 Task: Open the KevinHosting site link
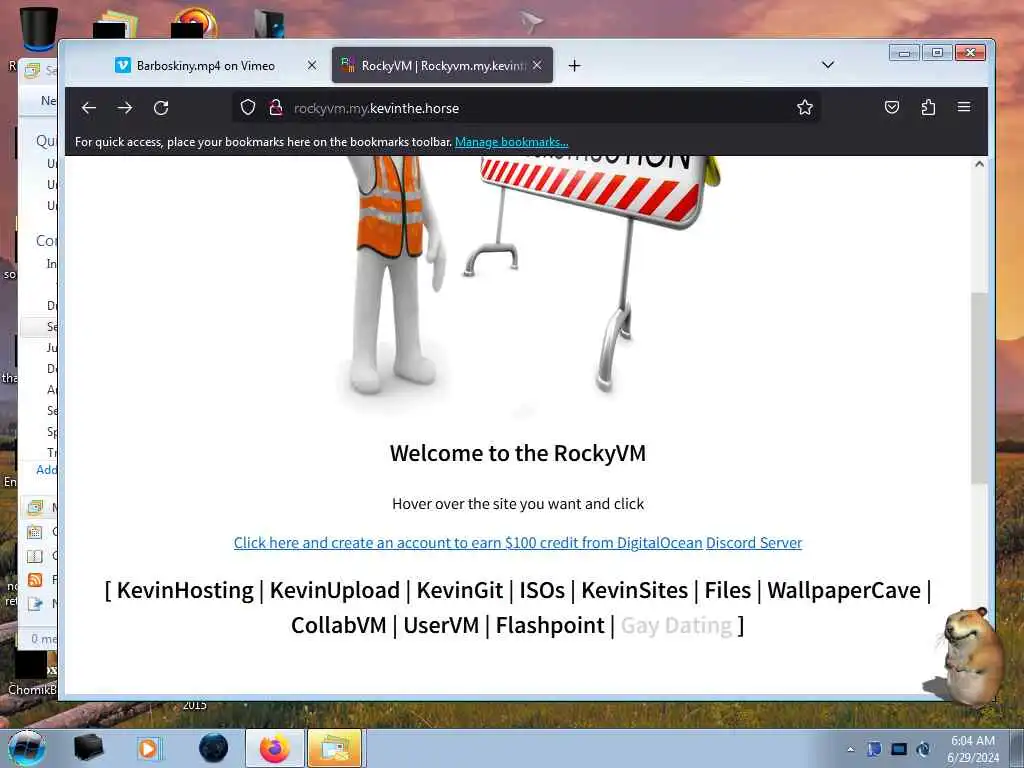tap(185, 590)
